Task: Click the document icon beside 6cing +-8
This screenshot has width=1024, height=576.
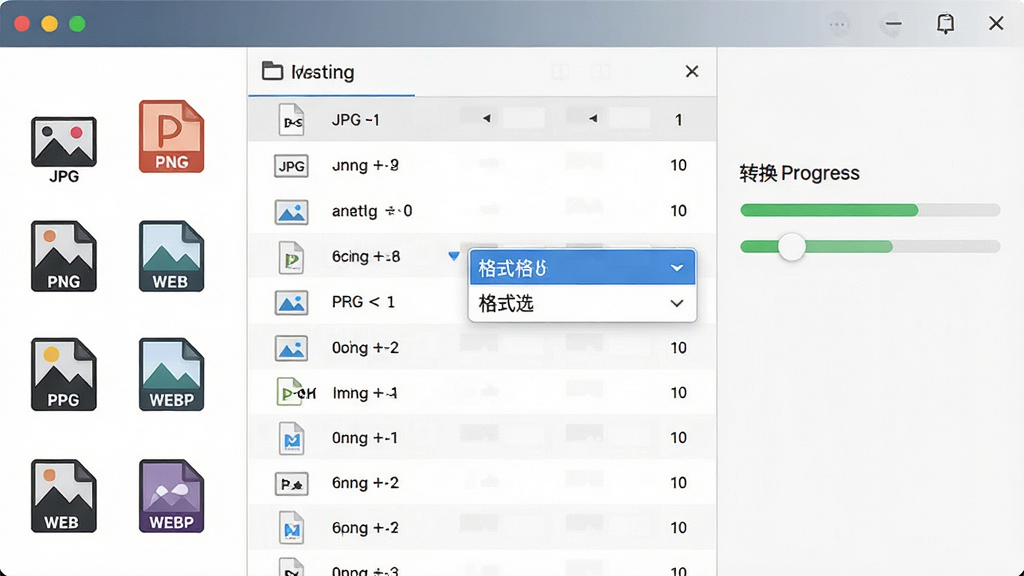Action: [291, 257]
